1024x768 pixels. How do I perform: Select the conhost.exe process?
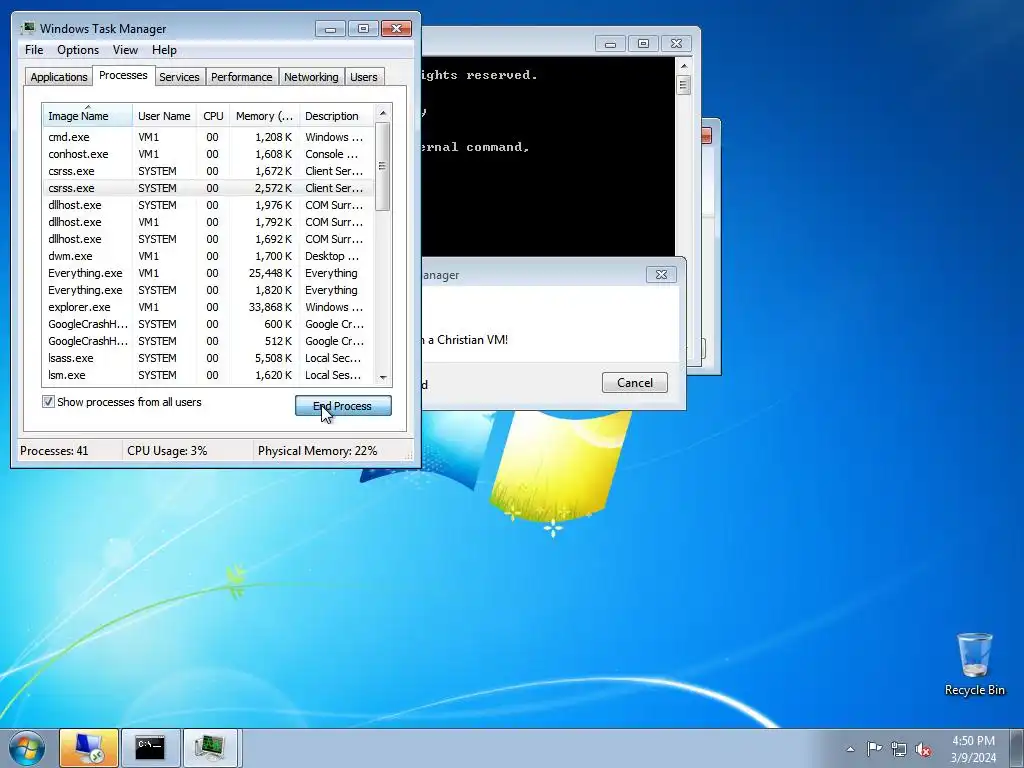(209, 154)
